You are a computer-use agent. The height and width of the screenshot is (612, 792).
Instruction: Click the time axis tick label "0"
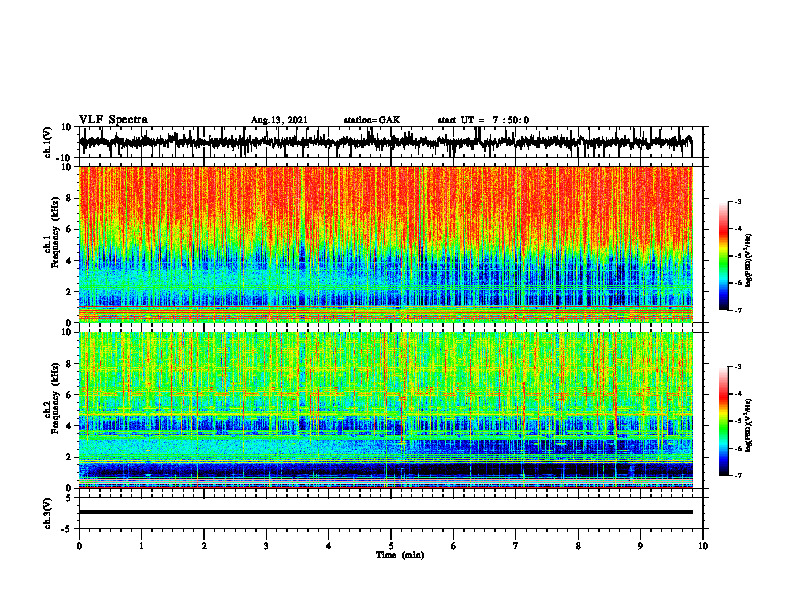[x=79, y=546]
